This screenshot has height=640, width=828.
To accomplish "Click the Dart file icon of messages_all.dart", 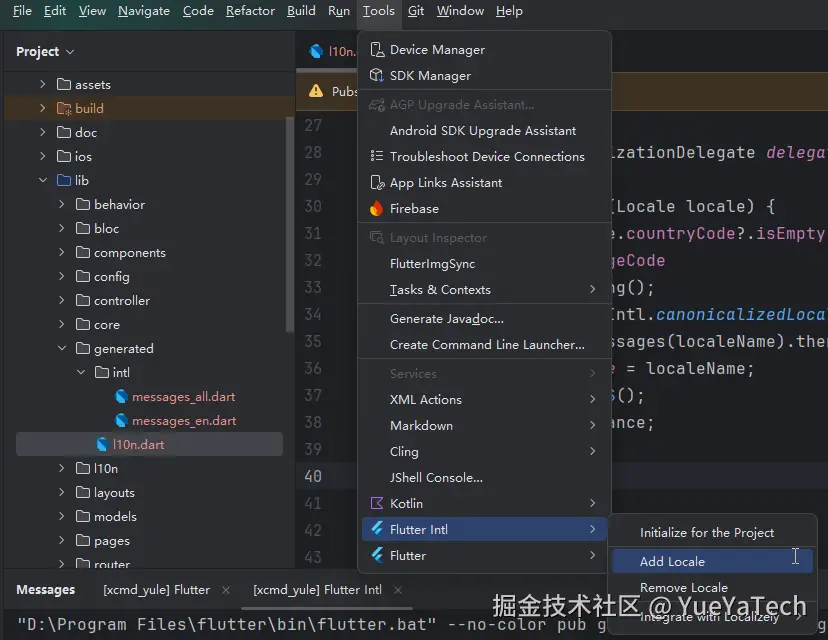I will [x=121, y=397].
